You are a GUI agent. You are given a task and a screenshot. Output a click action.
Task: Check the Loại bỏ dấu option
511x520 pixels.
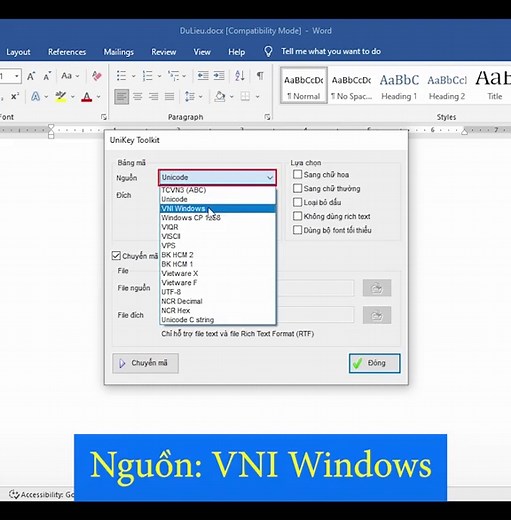click(297, 202)
